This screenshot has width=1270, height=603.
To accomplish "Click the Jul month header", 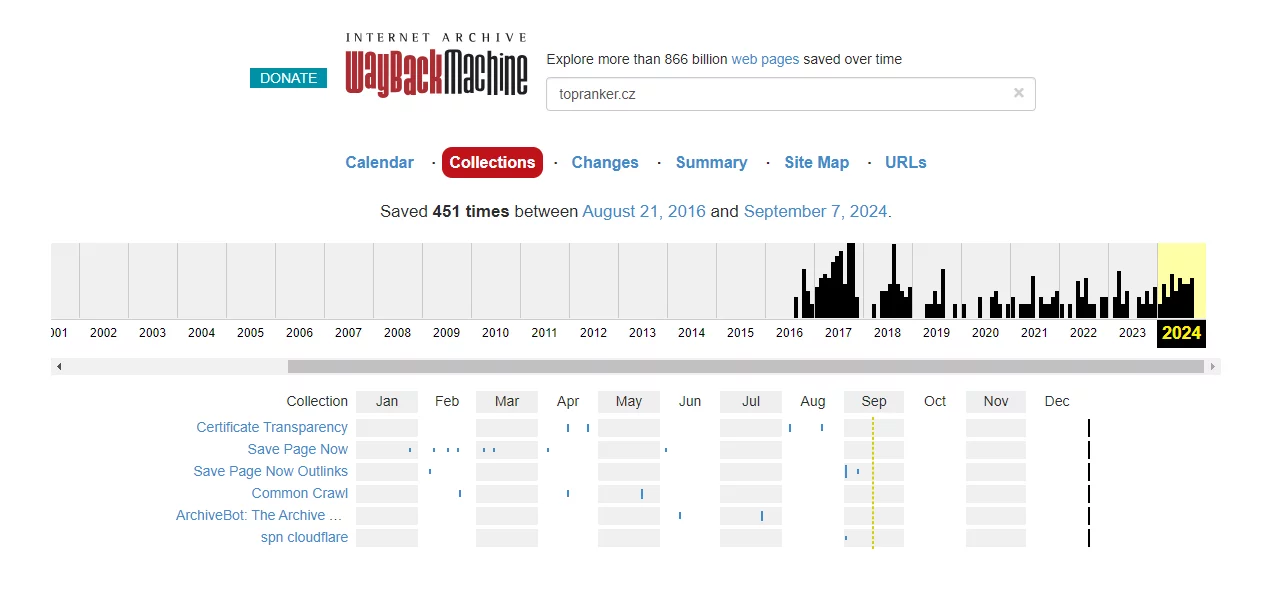I will (x=751, y=401).
